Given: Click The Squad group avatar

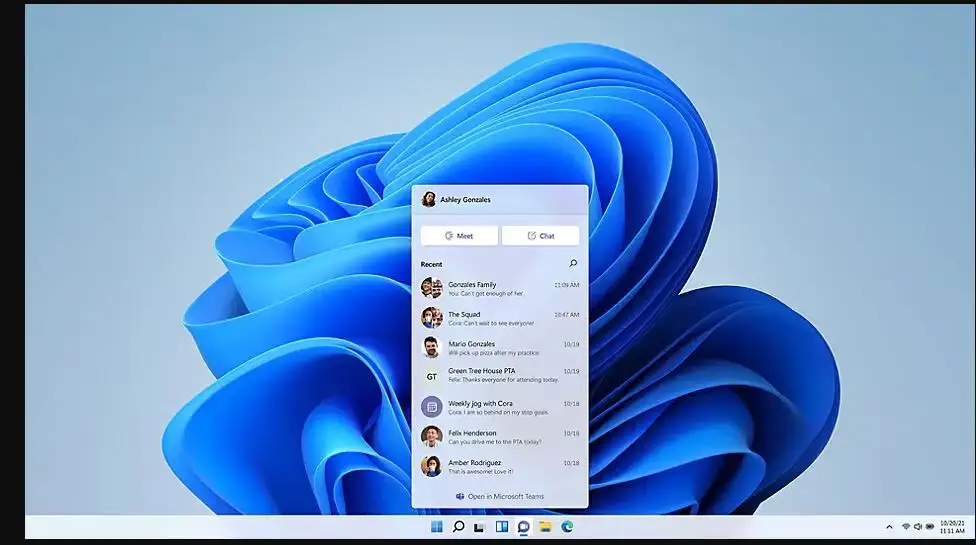Looking at the screenshot, I should 431,318.
